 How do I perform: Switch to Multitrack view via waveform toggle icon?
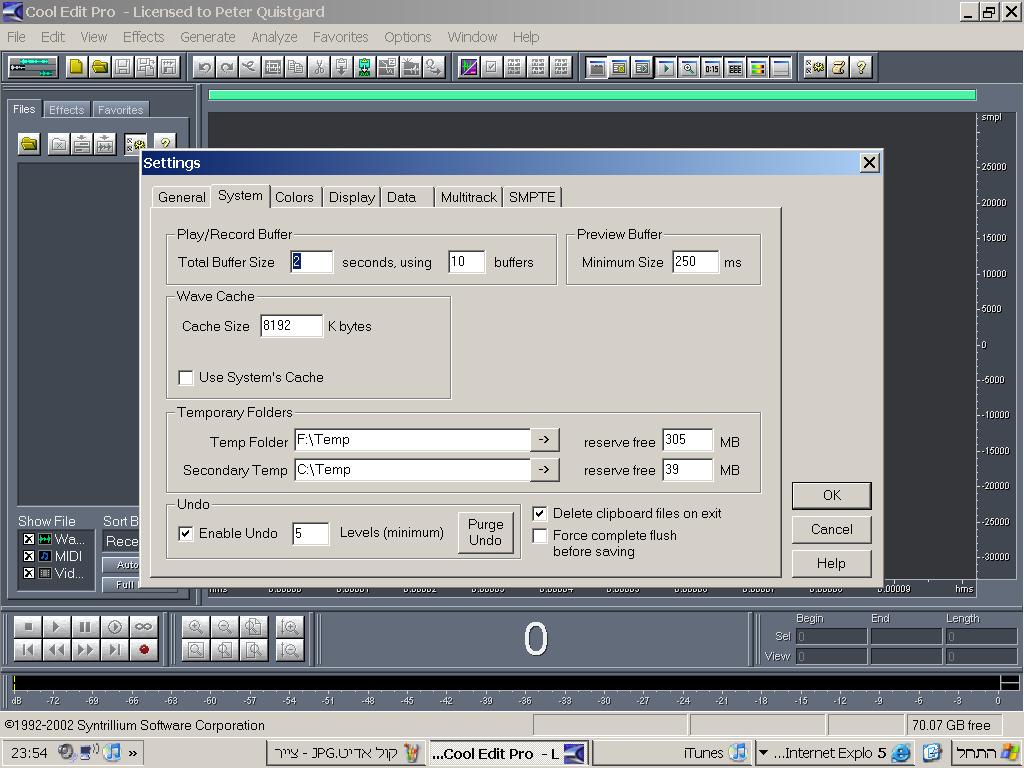coord(33,67)
